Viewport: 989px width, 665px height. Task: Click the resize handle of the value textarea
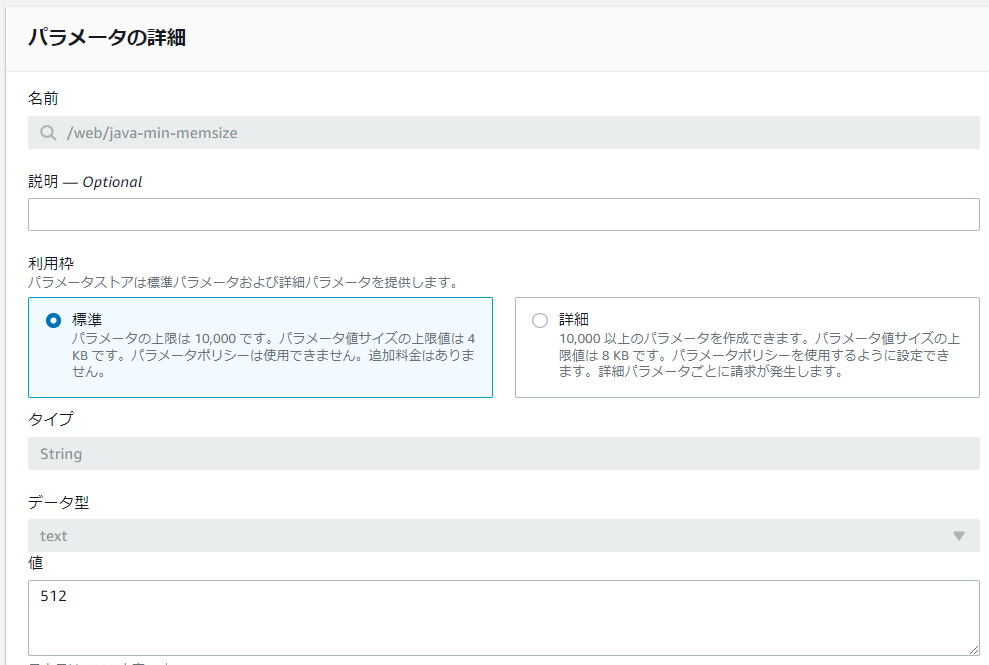point(973,649)
